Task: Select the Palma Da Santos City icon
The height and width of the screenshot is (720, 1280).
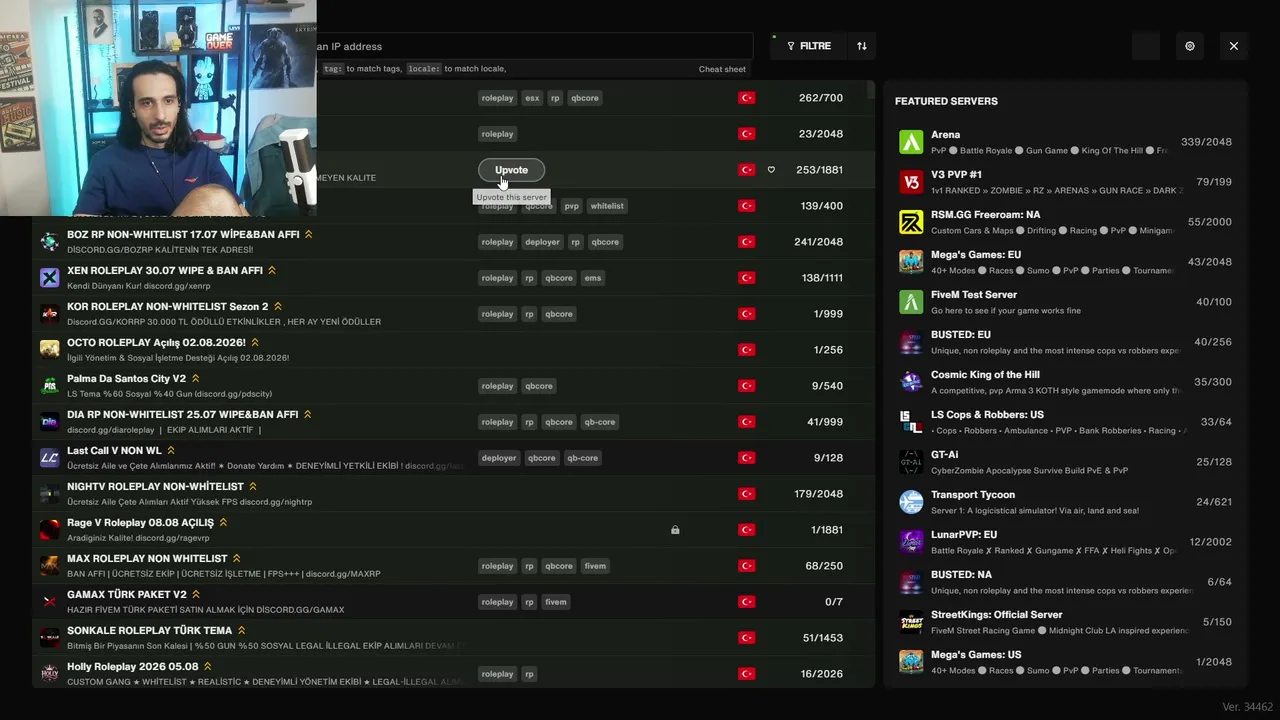Action: click(x=49, y=386)
